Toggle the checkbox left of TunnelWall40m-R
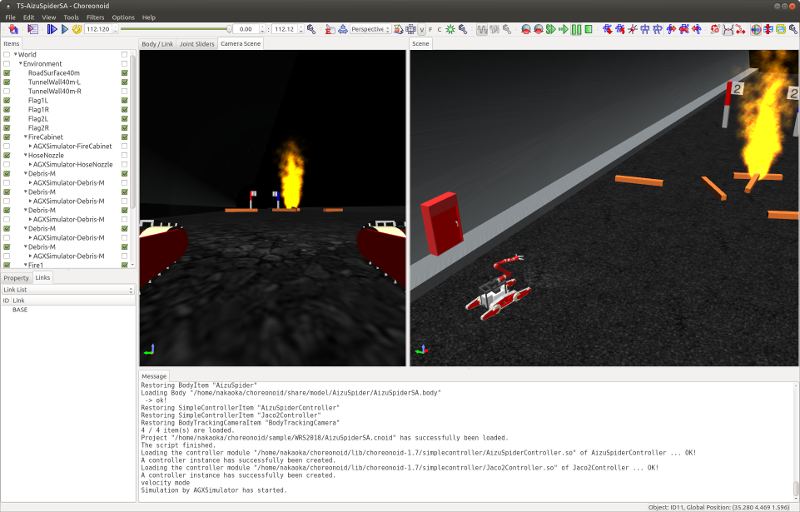800x512 pixels. point(7,91)
